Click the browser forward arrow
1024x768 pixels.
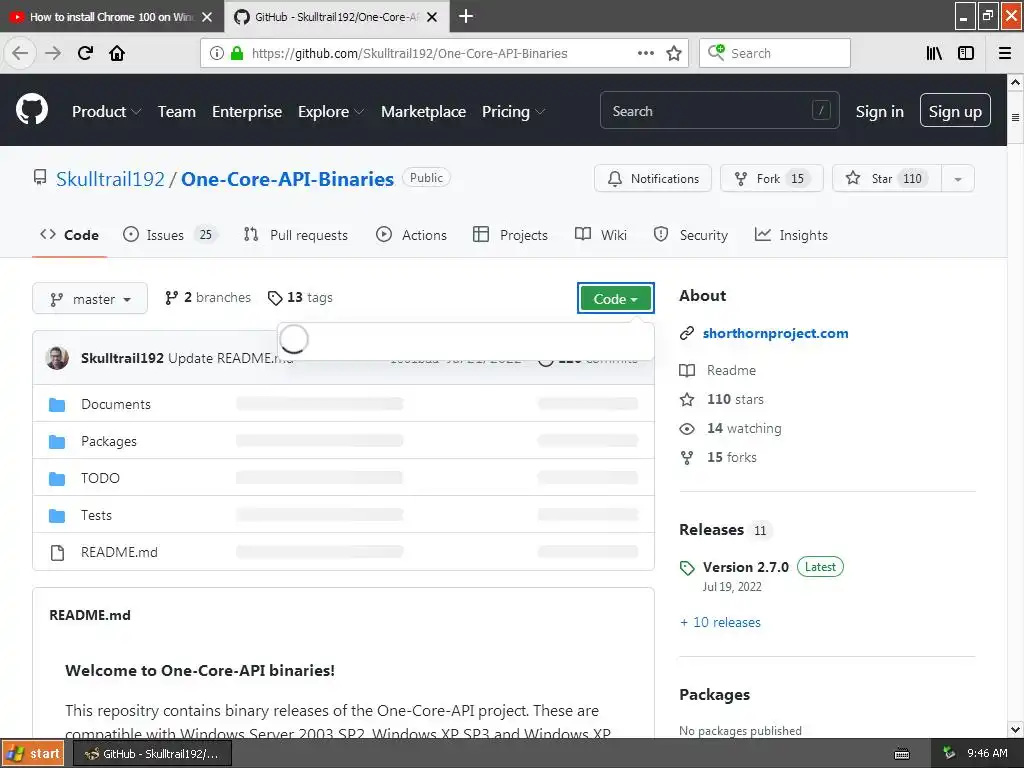(53, 53)
